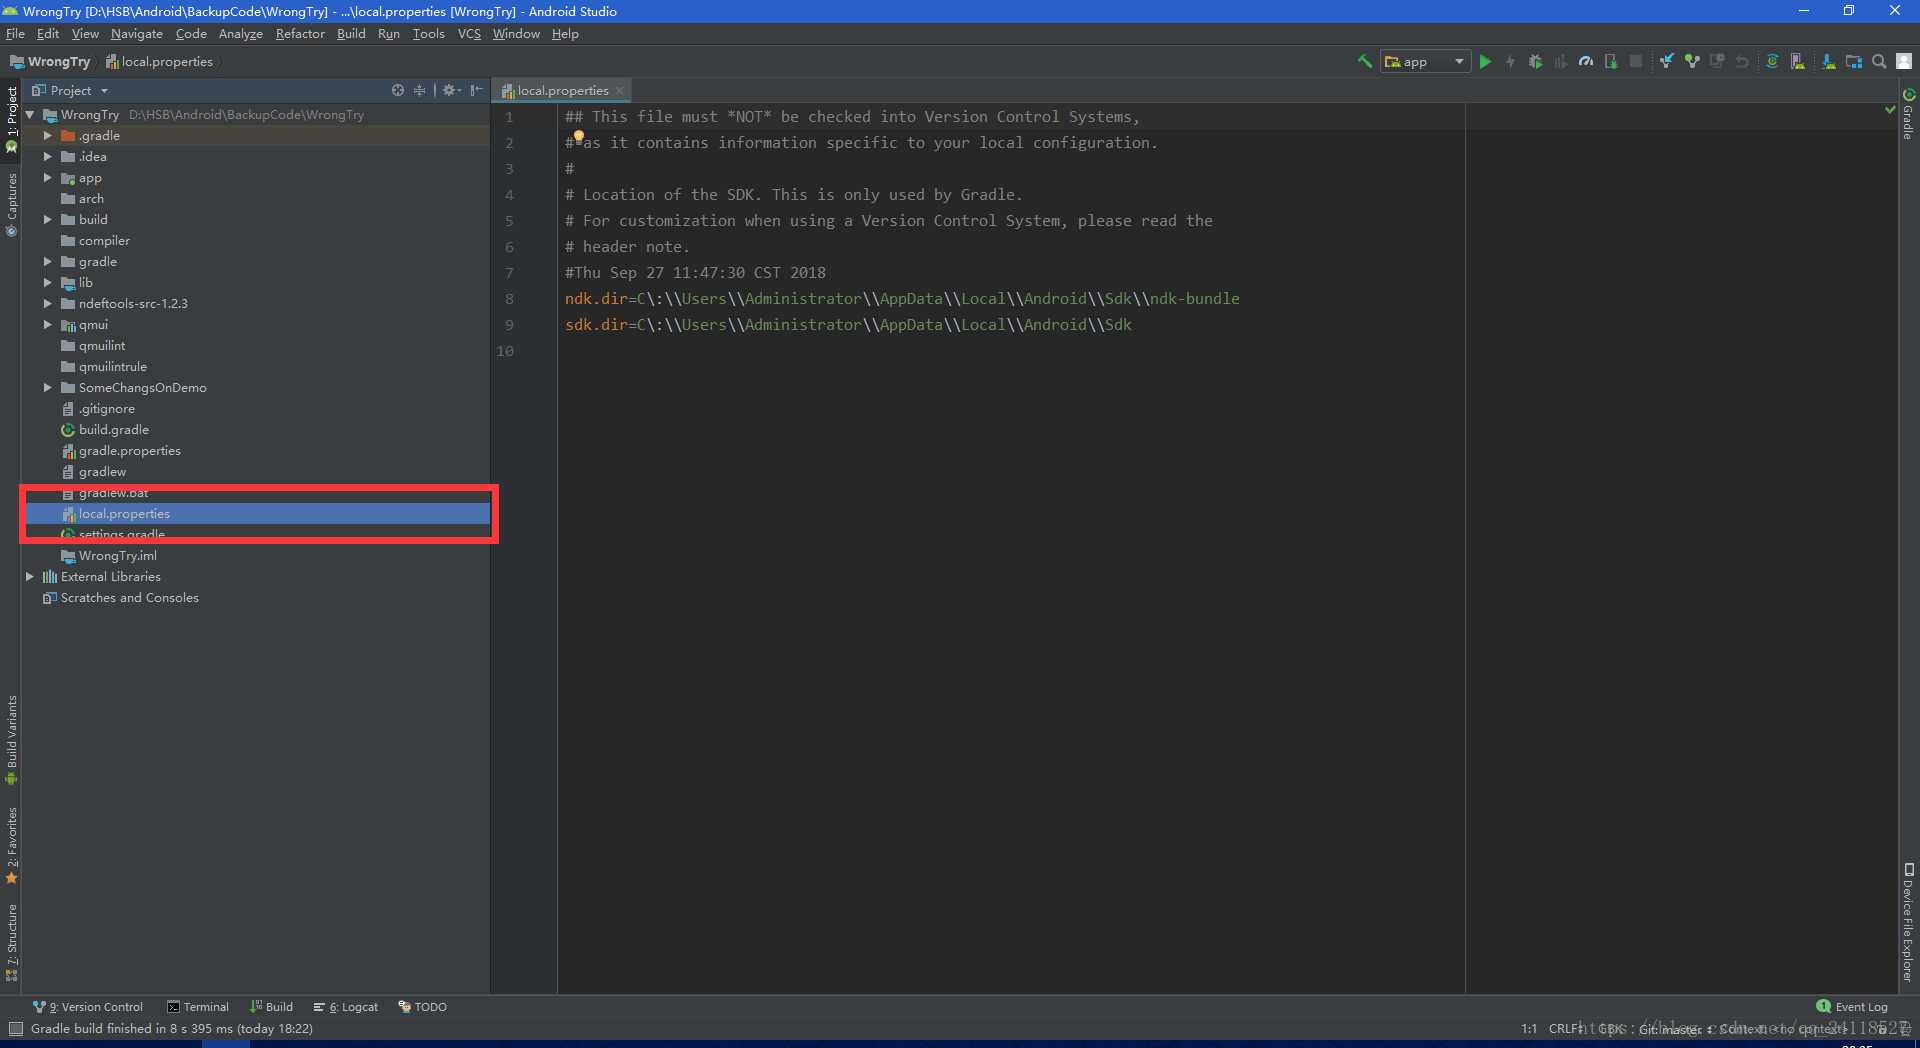
Task: Expand the .idea folder
Action: coord(47,156)
